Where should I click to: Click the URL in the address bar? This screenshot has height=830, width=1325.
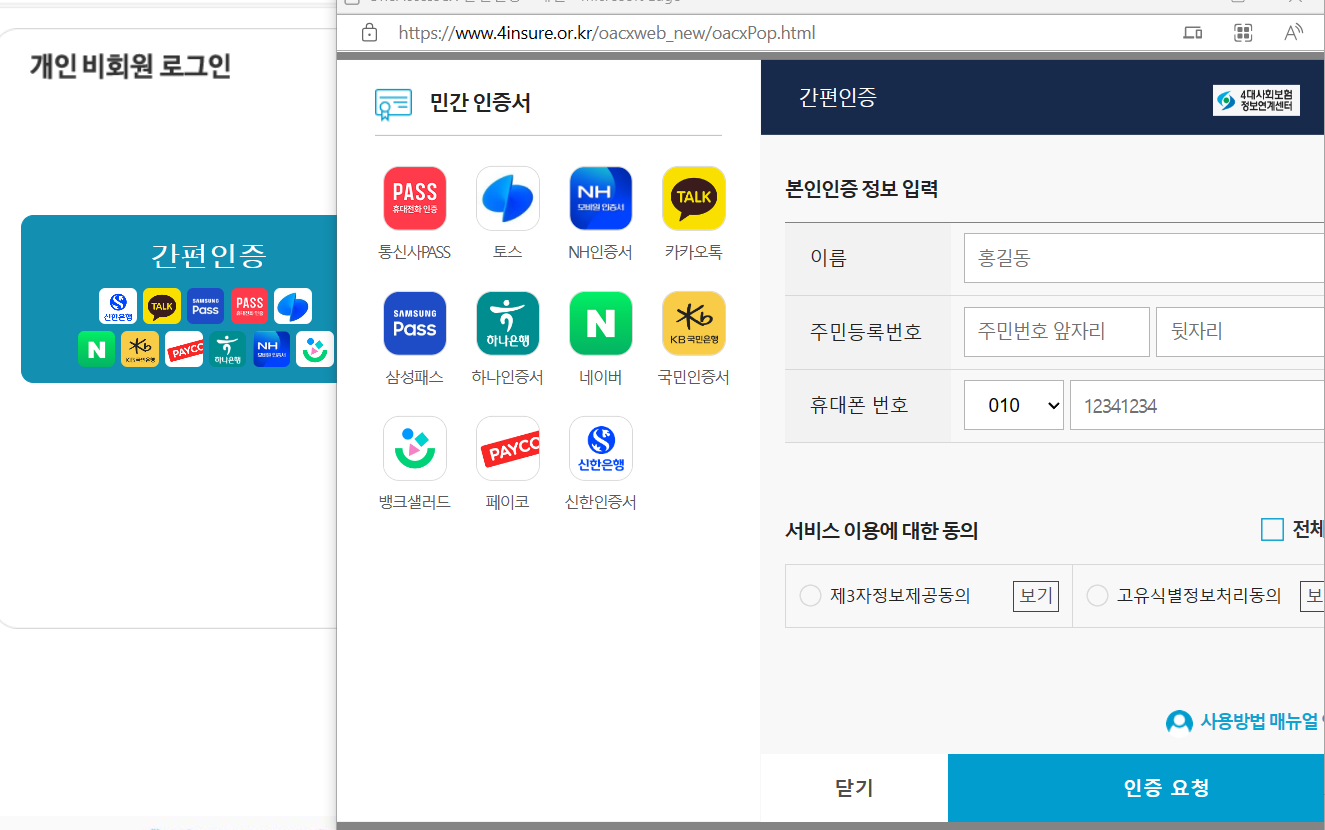click(x=606, y=33)
